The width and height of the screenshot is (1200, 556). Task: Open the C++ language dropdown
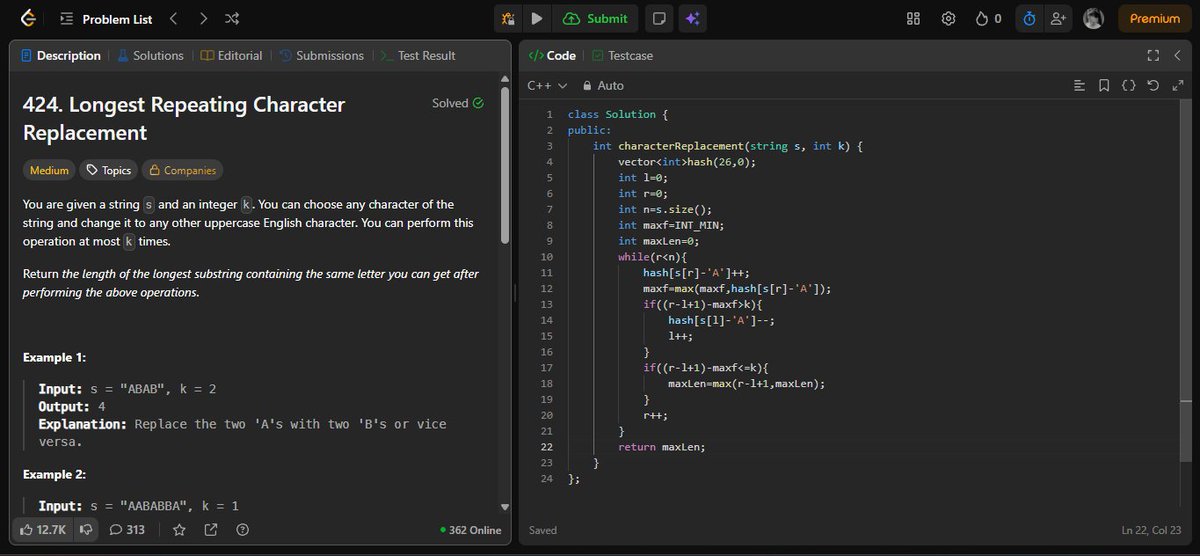547,86
